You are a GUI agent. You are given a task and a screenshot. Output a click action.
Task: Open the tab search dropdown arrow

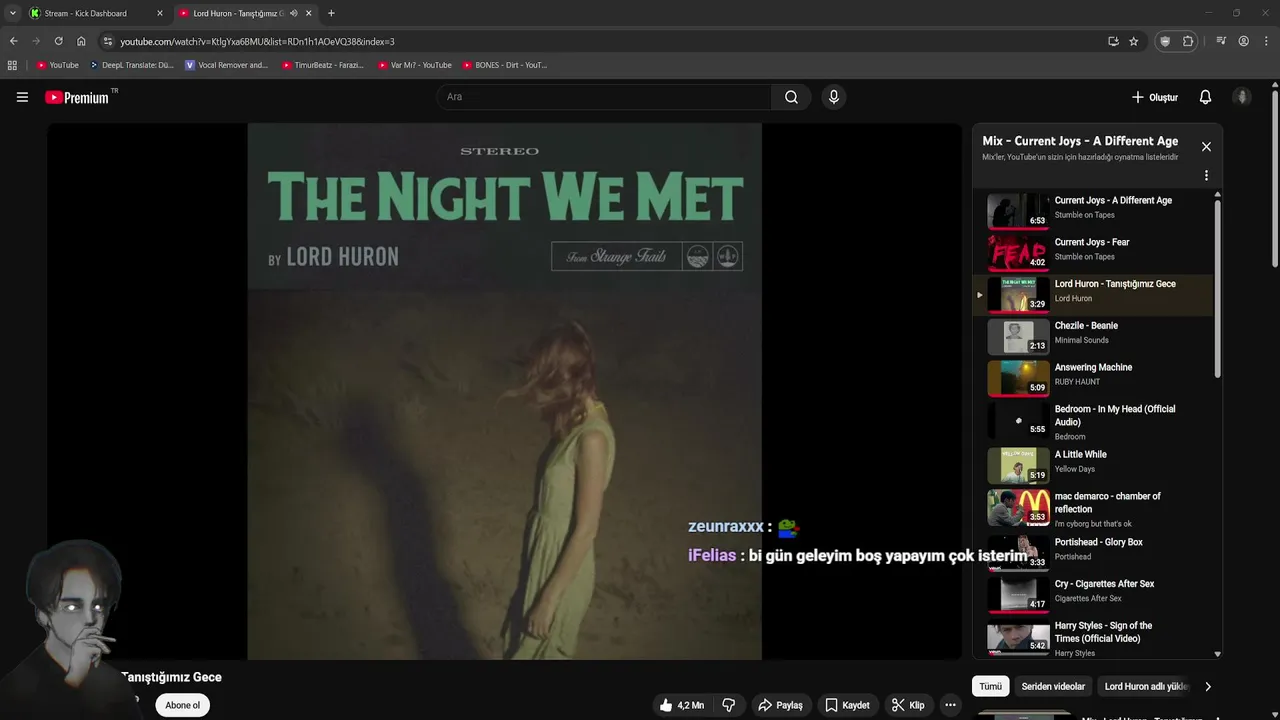[x=13, y=13]
